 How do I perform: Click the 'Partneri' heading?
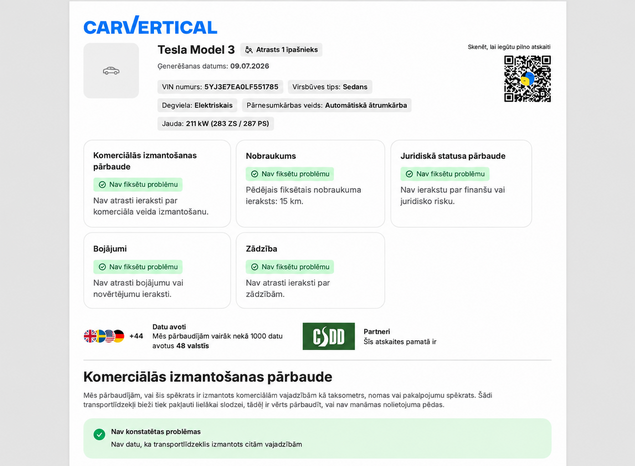tap(377, 331)
